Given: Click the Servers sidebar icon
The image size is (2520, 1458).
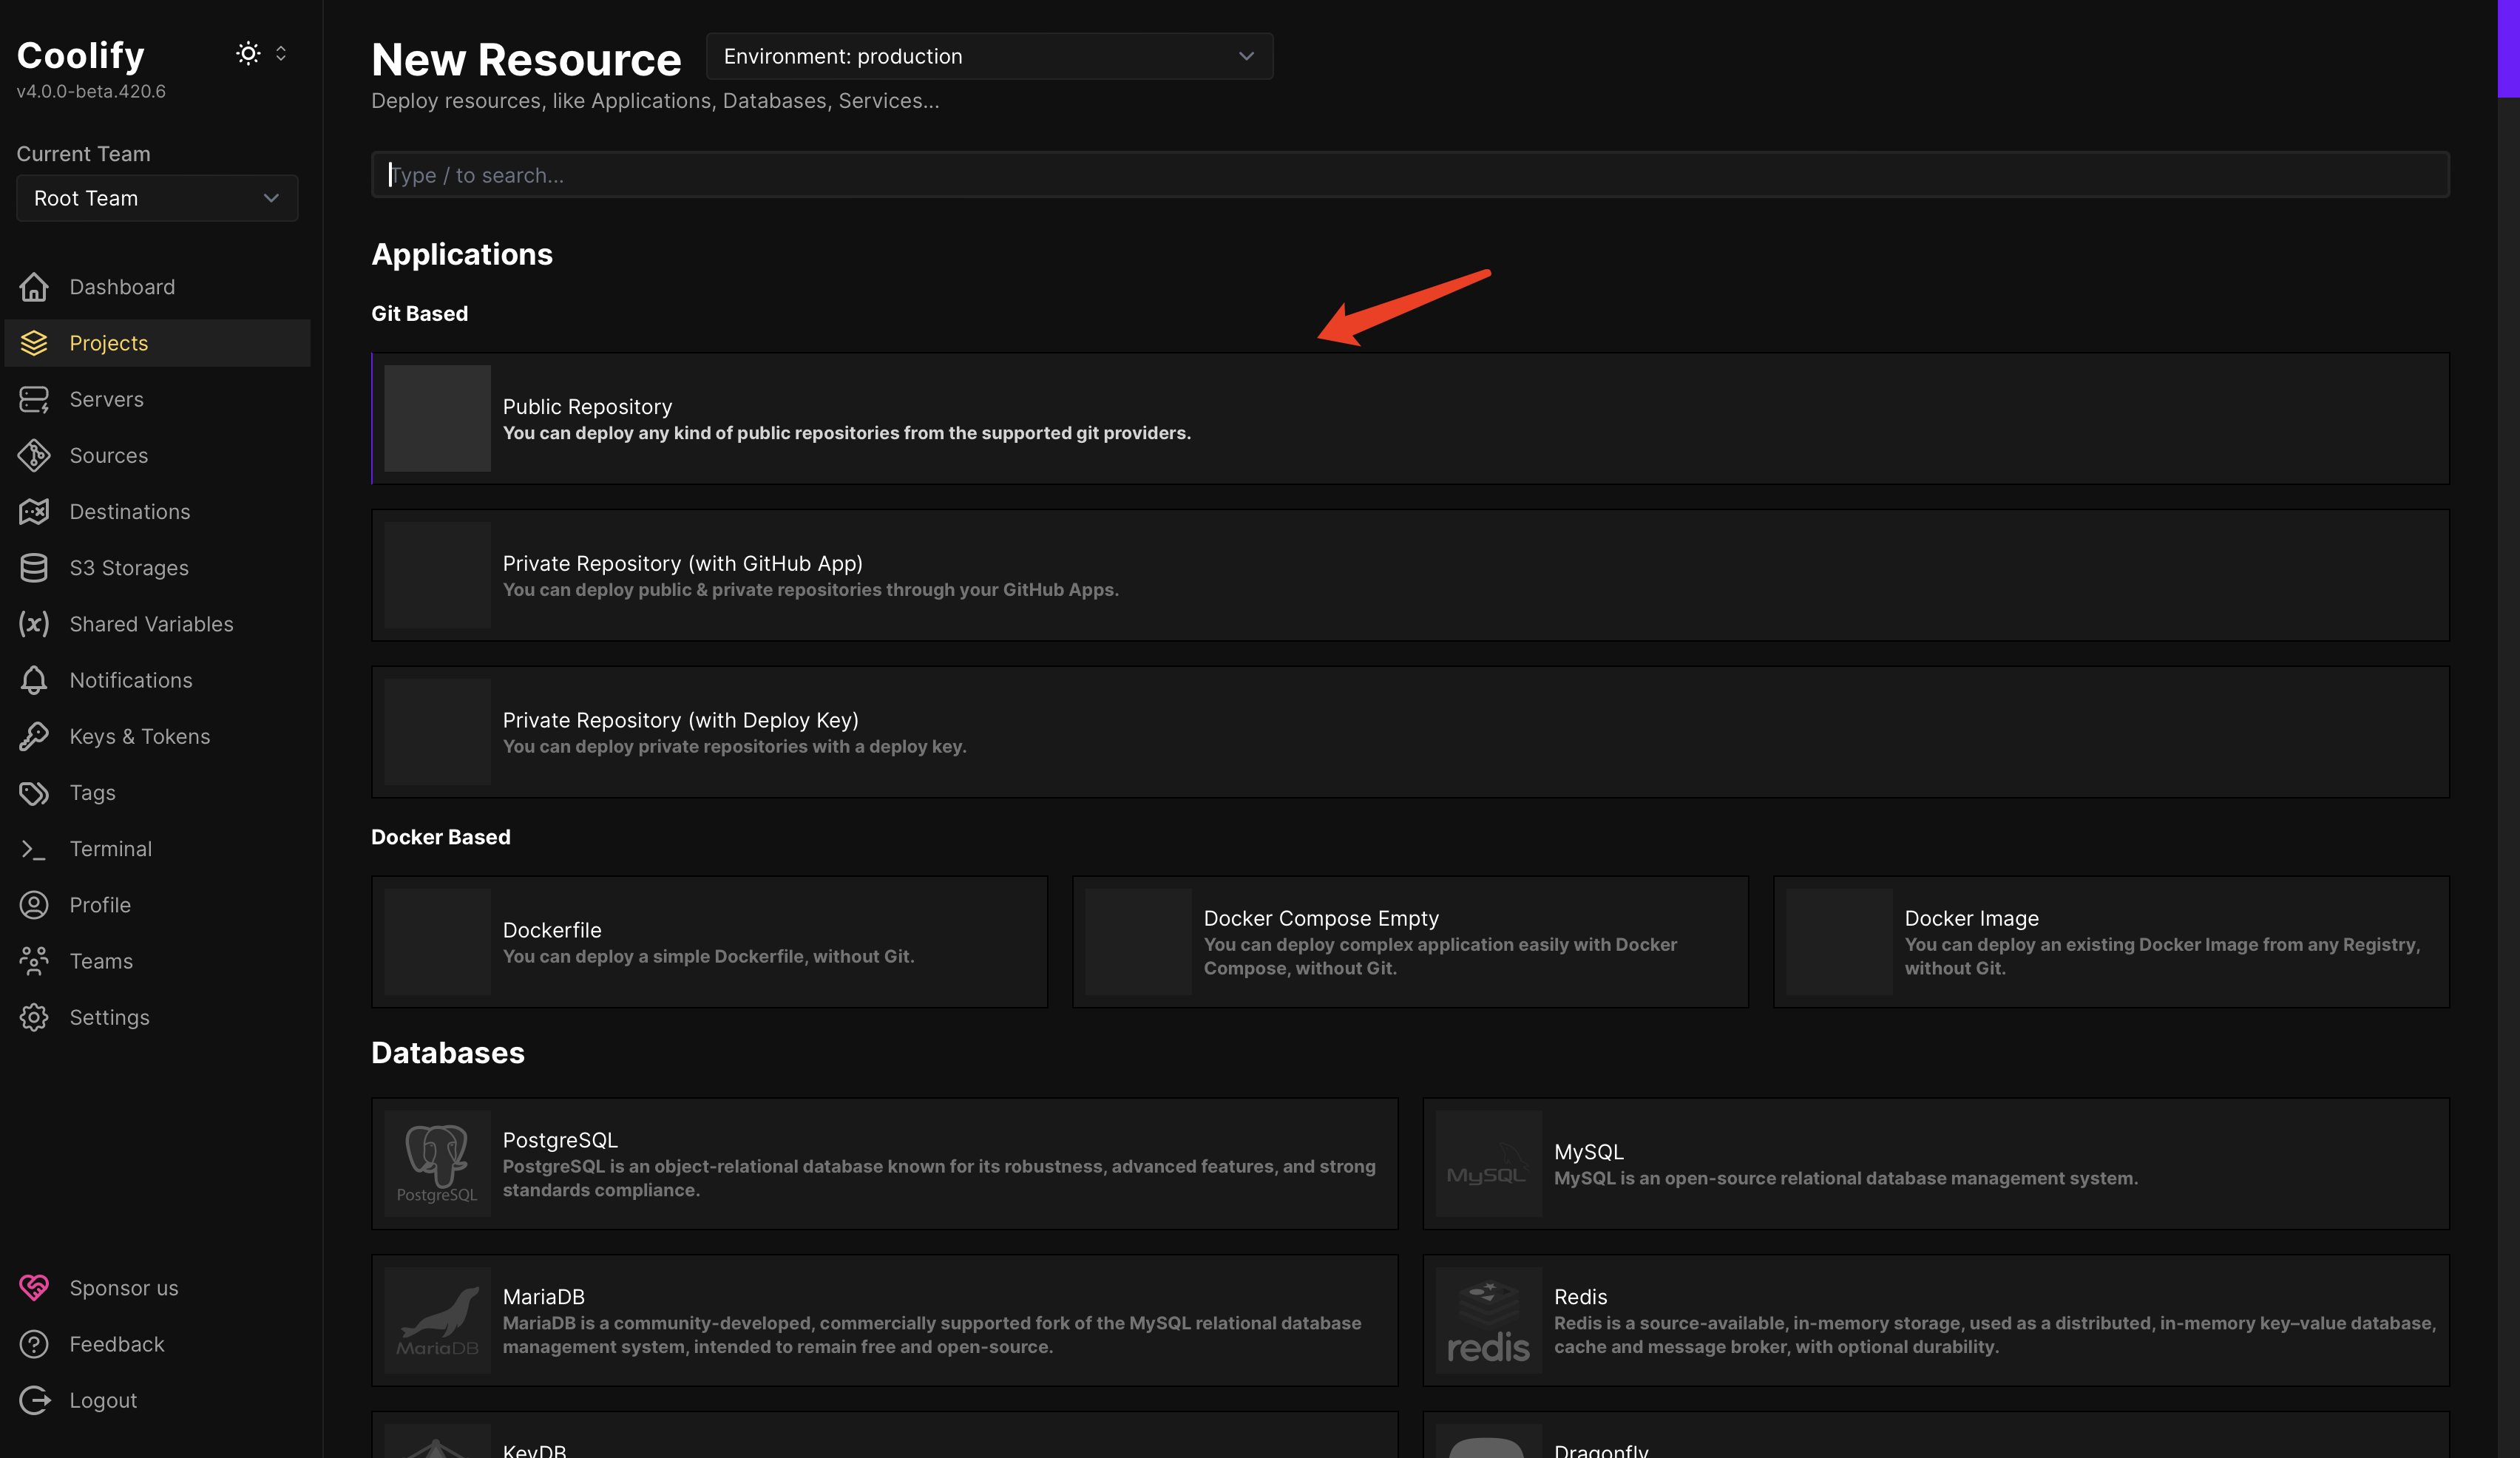Looking at the screenshot, I should coord(34,399).
